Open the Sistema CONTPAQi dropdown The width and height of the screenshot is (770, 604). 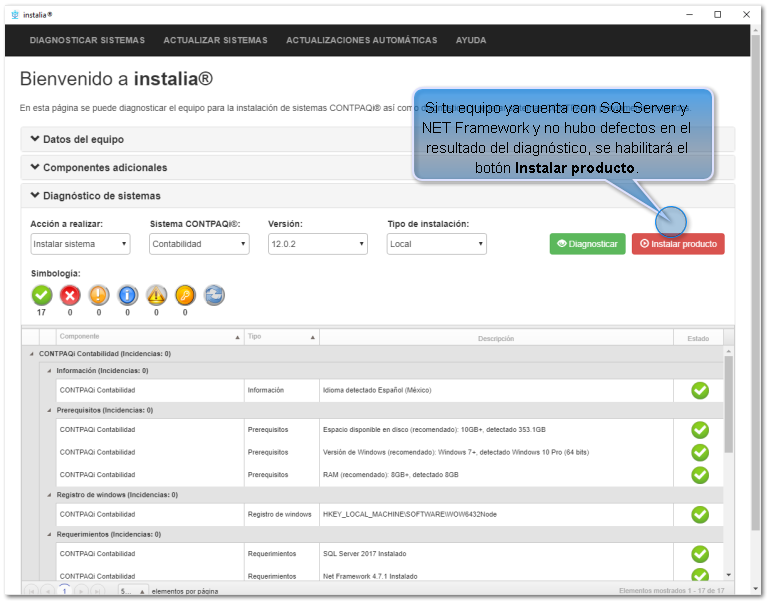pos(199,244)
